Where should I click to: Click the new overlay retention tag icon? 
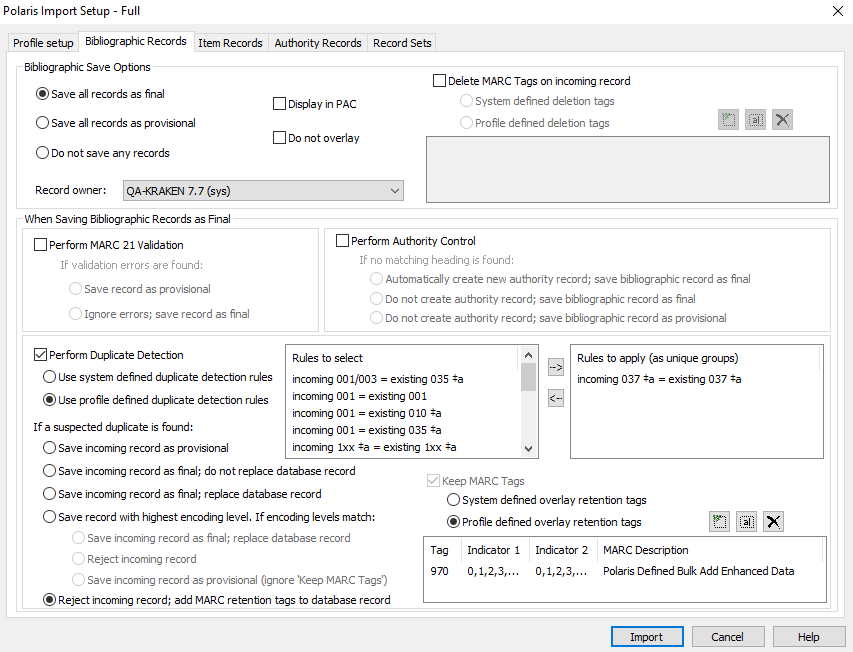coord(719,521)
